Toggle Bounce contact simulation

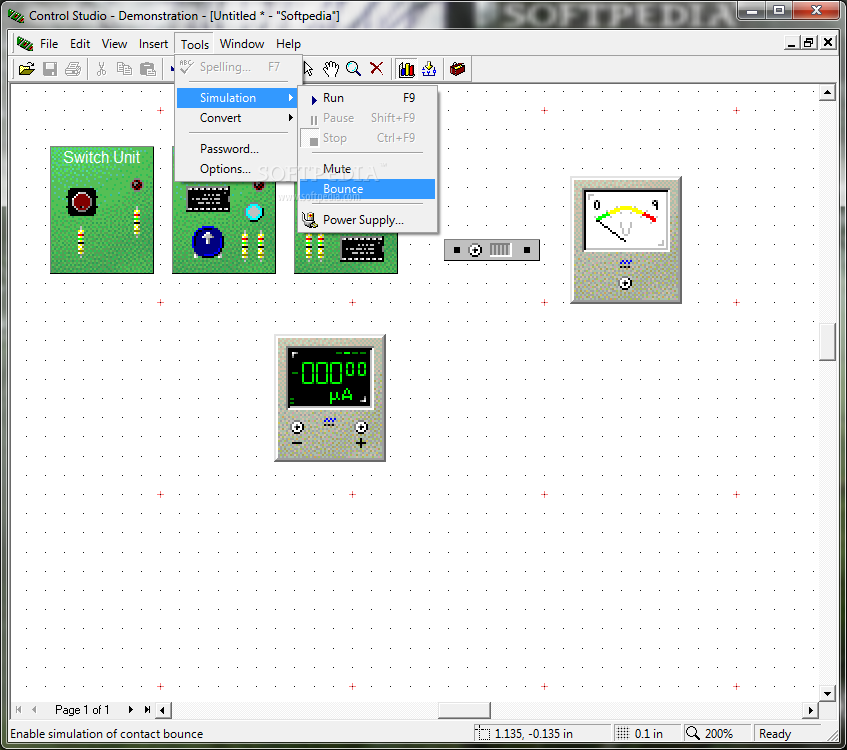tap(367, 189)
